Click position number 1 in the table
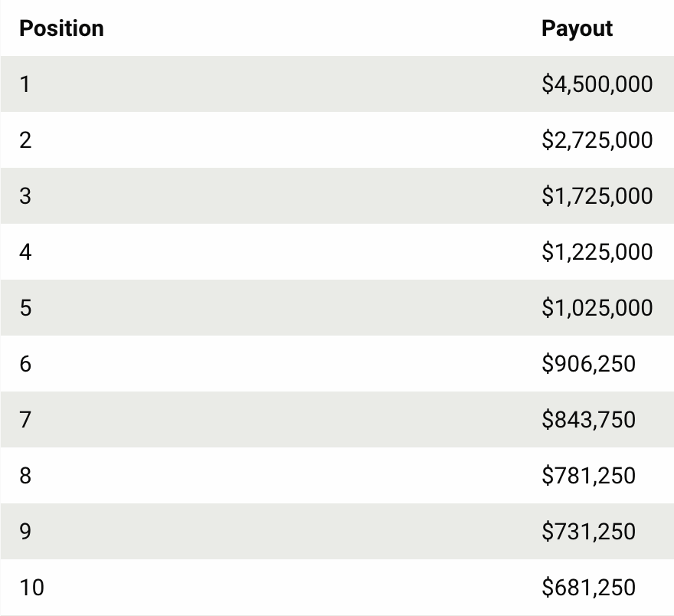This screenshot has width=674, height=616. pos(25,84)
